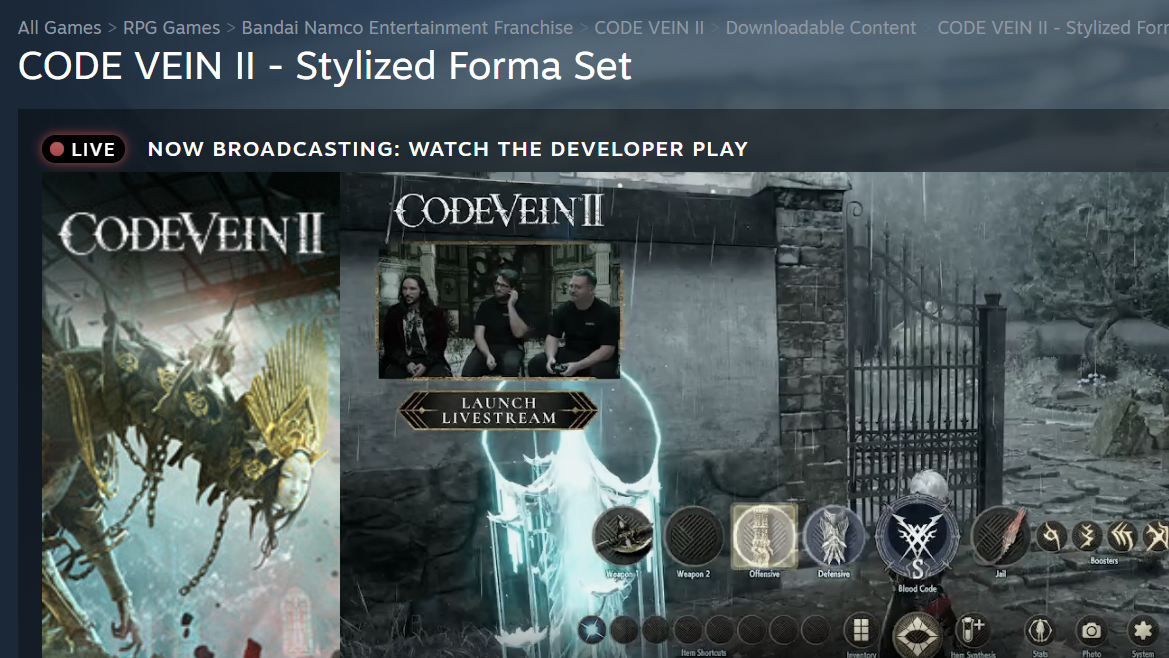
Task: Open the Stats character icon
Action: click(1041, 631)
